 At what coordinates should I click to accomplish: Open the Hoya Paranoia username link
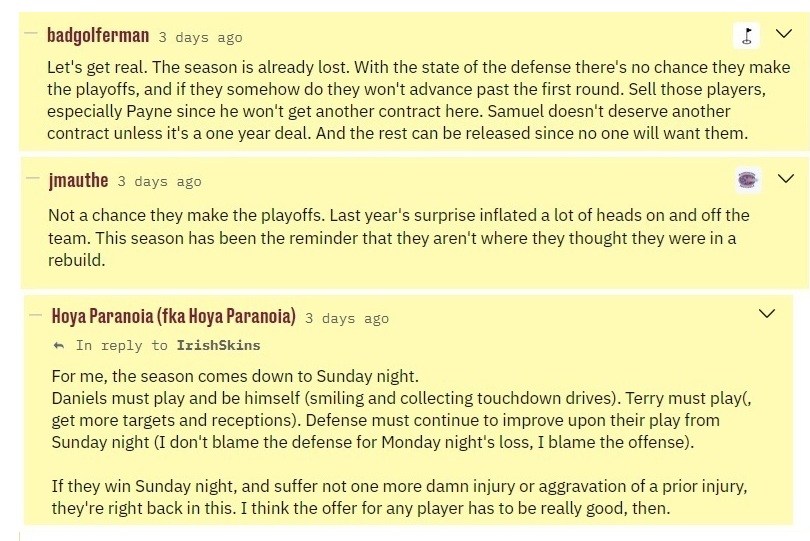coord(173,318)
